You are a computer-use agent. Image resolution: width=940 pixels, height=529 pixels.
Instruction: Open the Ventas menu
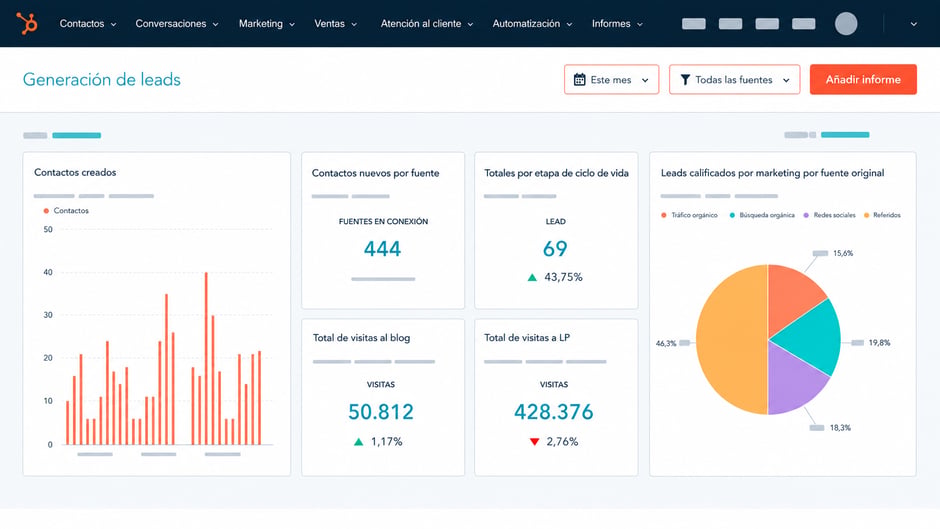click(x=336, y=23)
